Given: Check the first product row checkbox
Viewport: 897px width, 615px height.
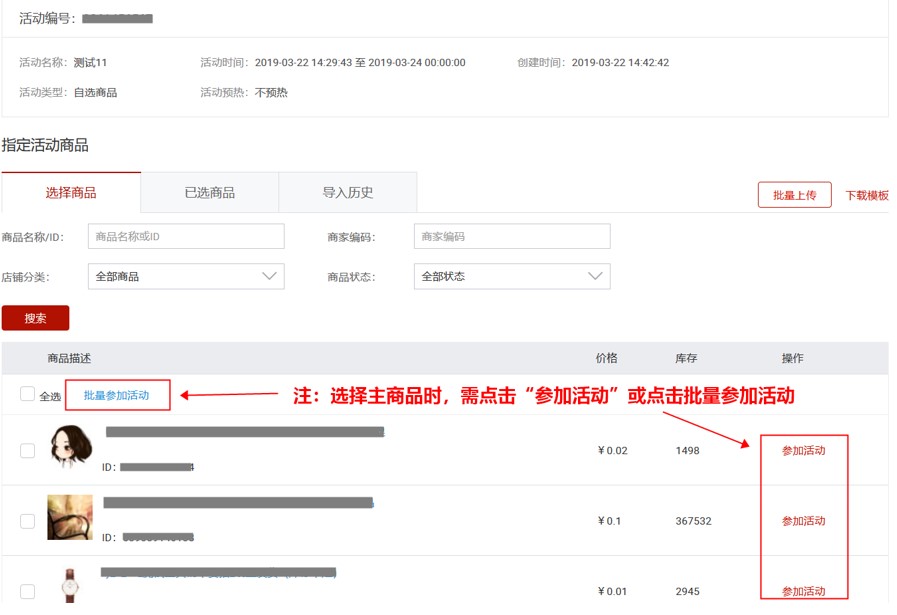Looking at the screenshot, I should click(x=27, y=451).
